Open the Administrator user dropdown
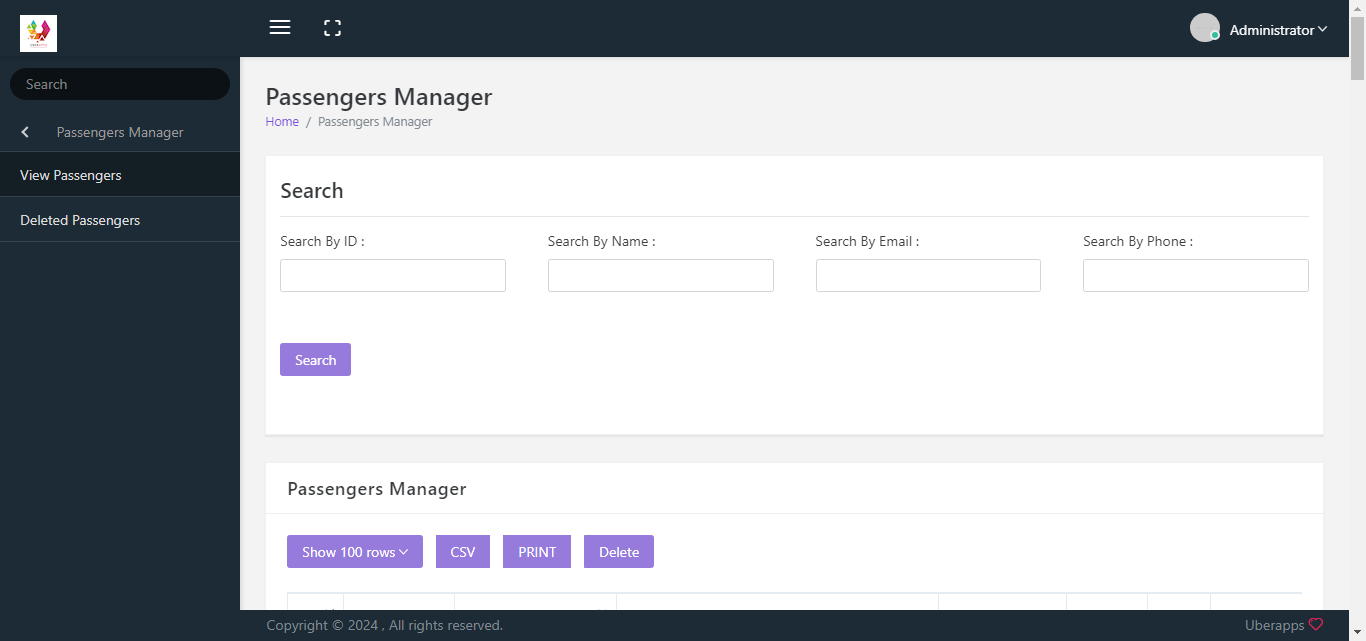Image resolution: width=1366 pixels, height=641 pixels. [x=1278, y=30]
